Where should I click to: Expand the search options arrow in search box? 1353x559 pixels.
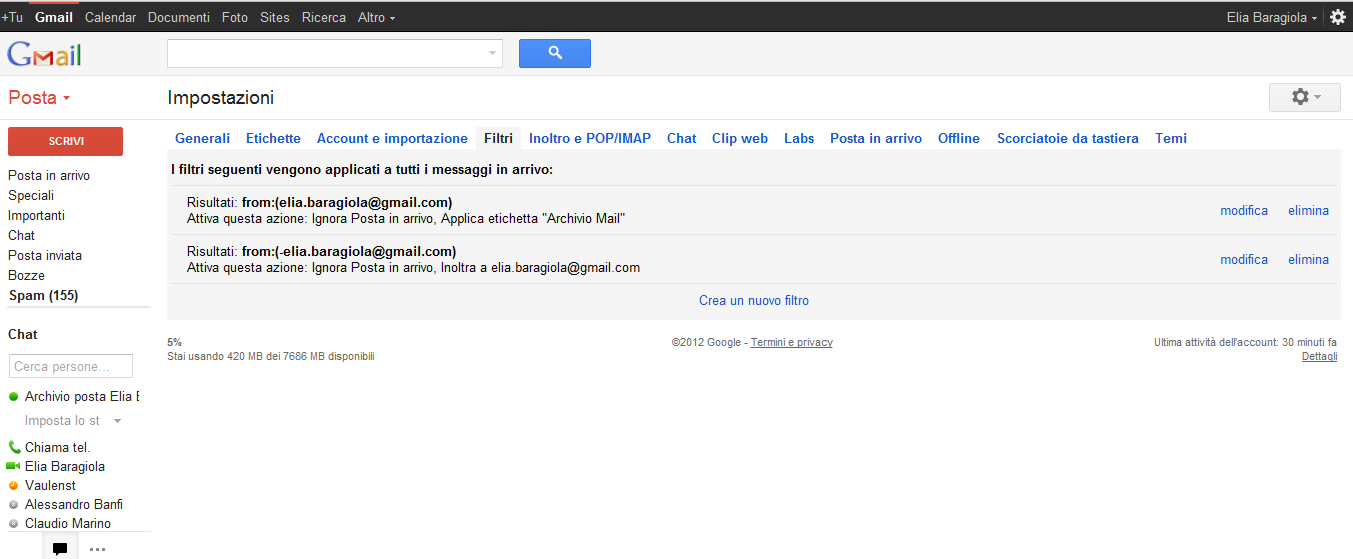(492, 54)
